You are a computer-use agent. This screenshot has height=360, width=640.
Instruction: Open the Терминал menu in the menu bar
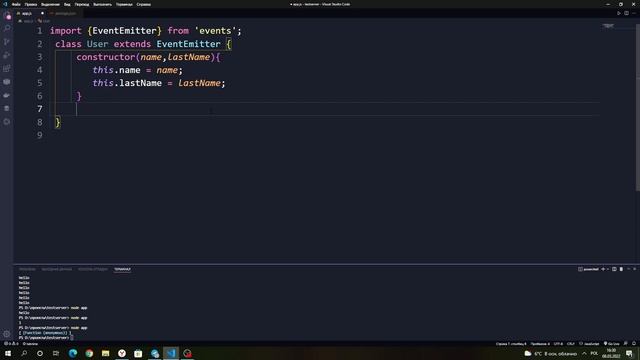click(x=124, y=4)
